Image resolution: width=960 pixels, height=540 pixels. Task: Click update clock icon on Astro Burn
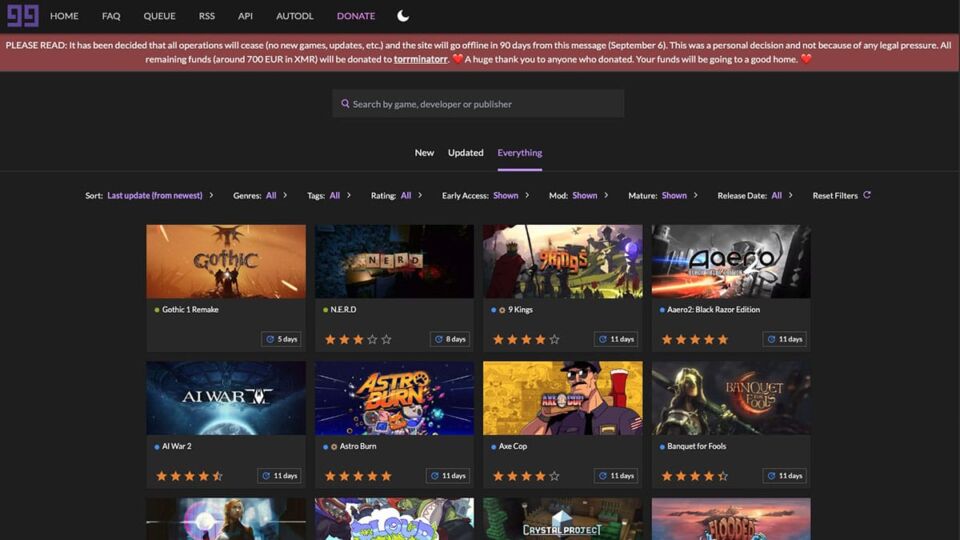(x=435, y=476)
